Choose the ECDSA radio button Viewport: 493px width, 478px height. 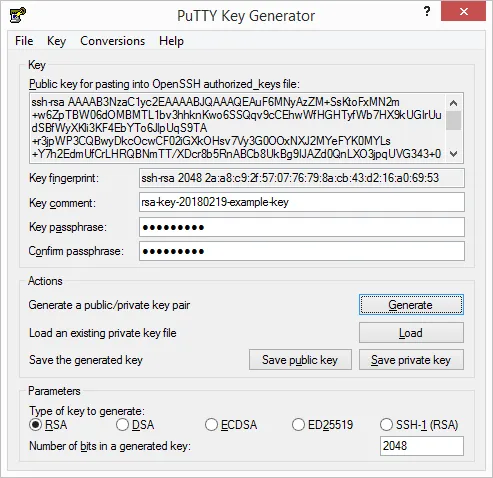tap(231, 425)
